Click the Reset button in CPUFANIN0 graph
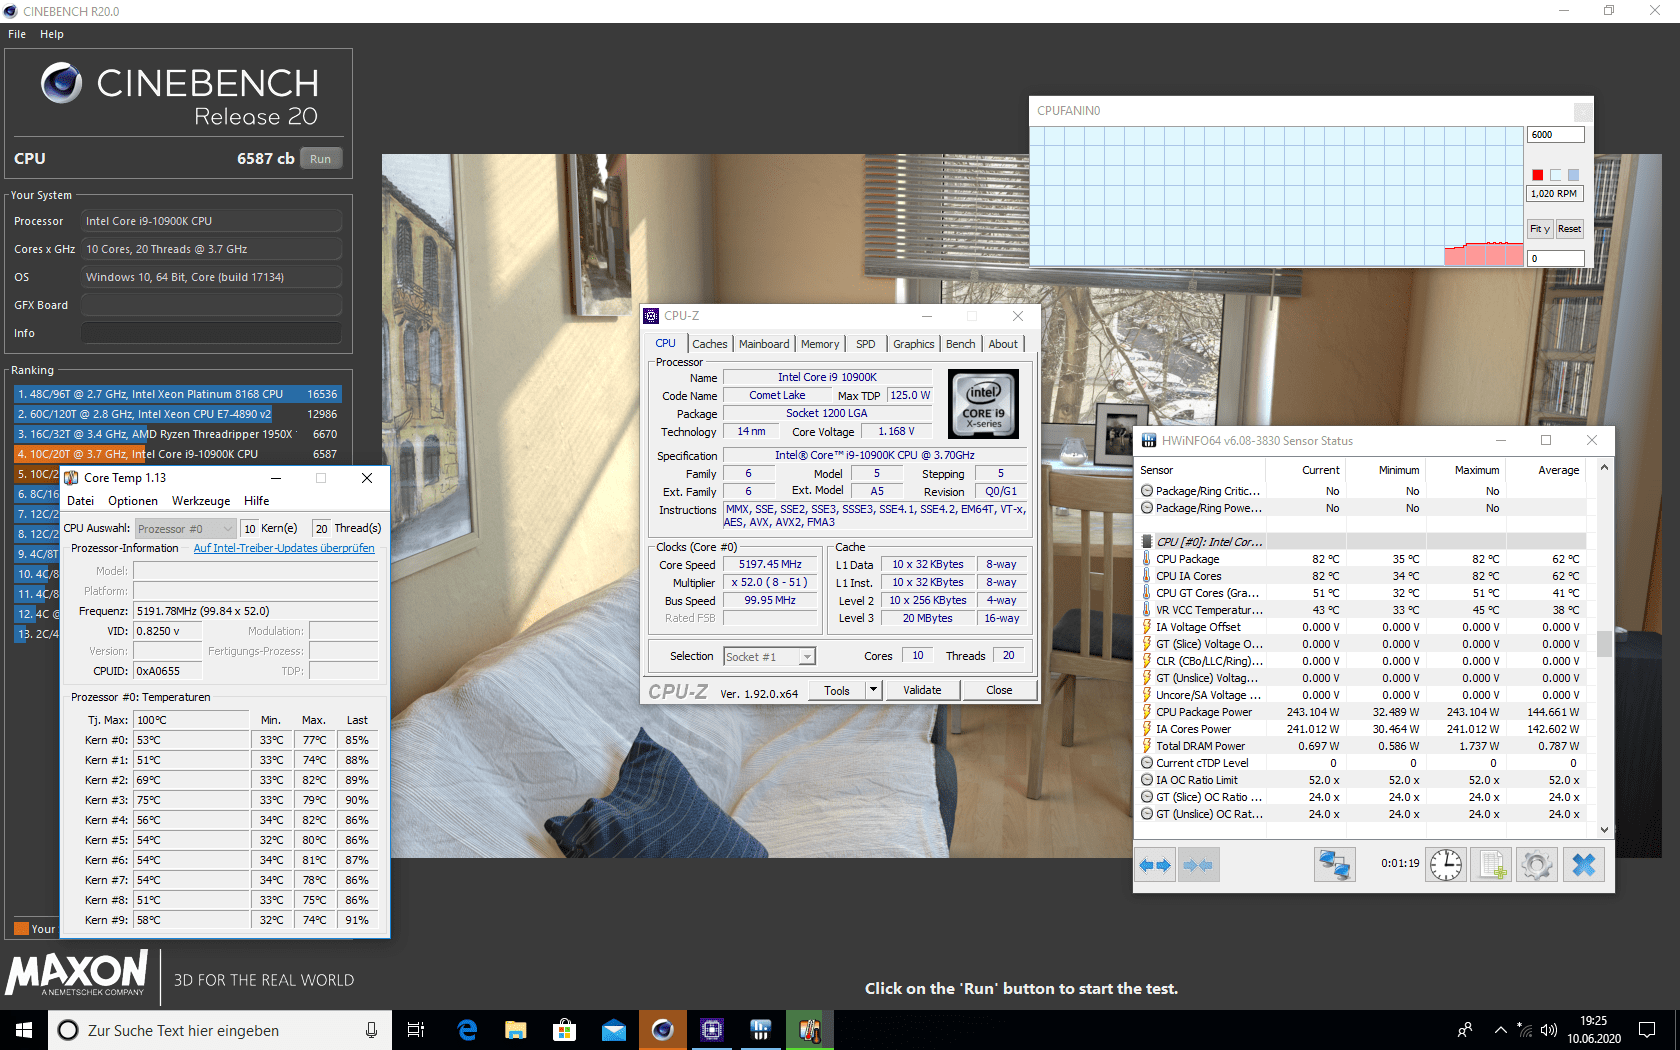This screenshot has height=1050, width=1680. 1569,229
